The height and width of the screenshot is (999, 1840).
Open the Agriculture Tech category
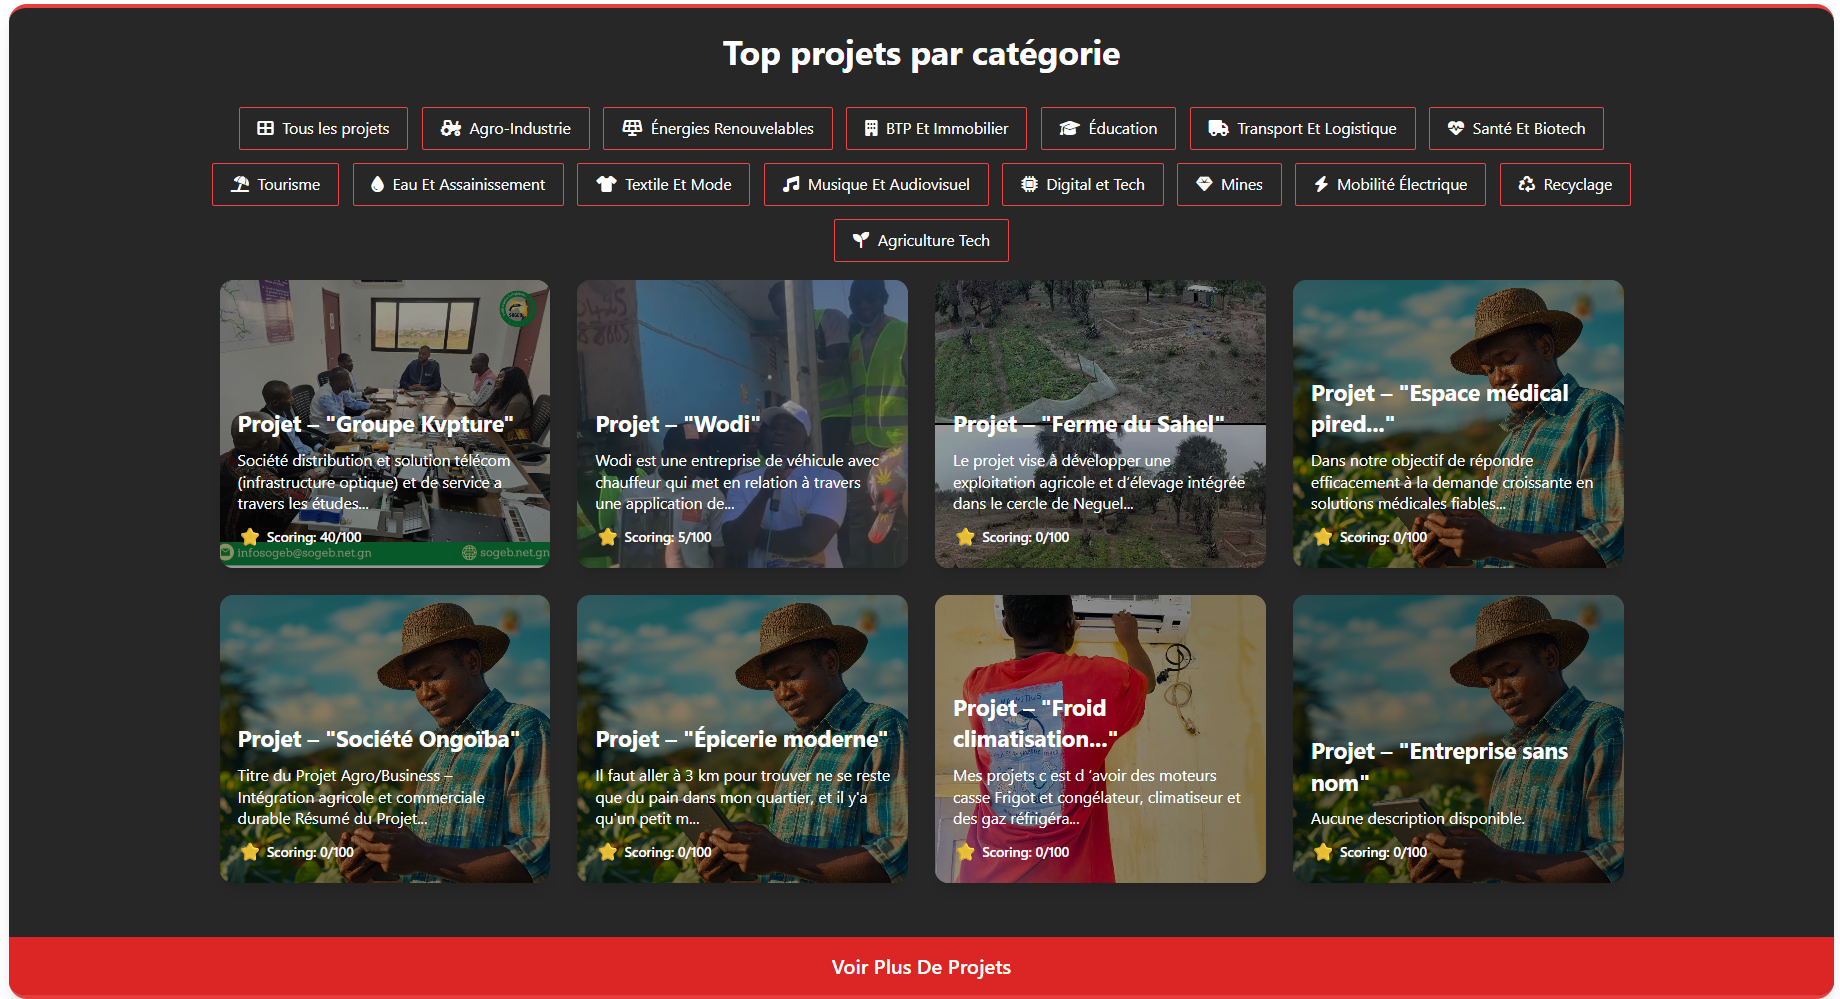tap(920, 241)
